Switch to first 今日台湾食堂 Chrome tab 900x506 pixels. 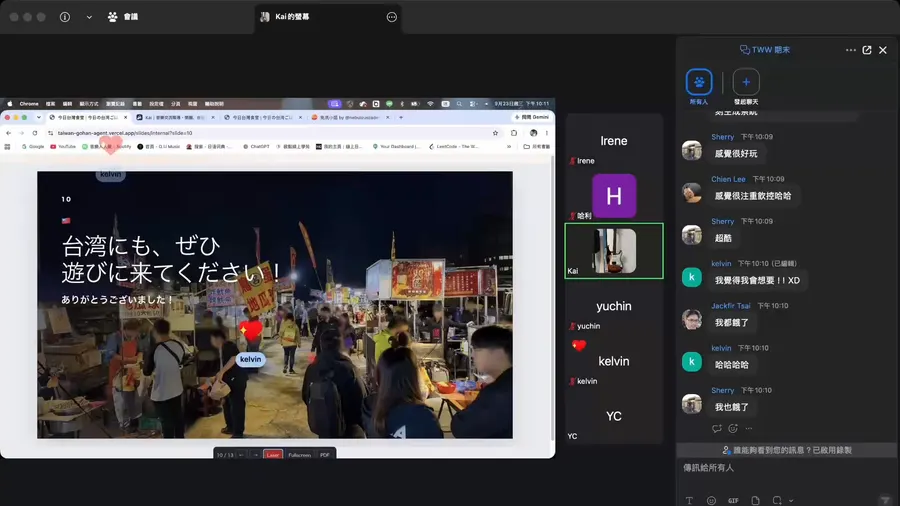pyautogui.click(x=87, y=117)
